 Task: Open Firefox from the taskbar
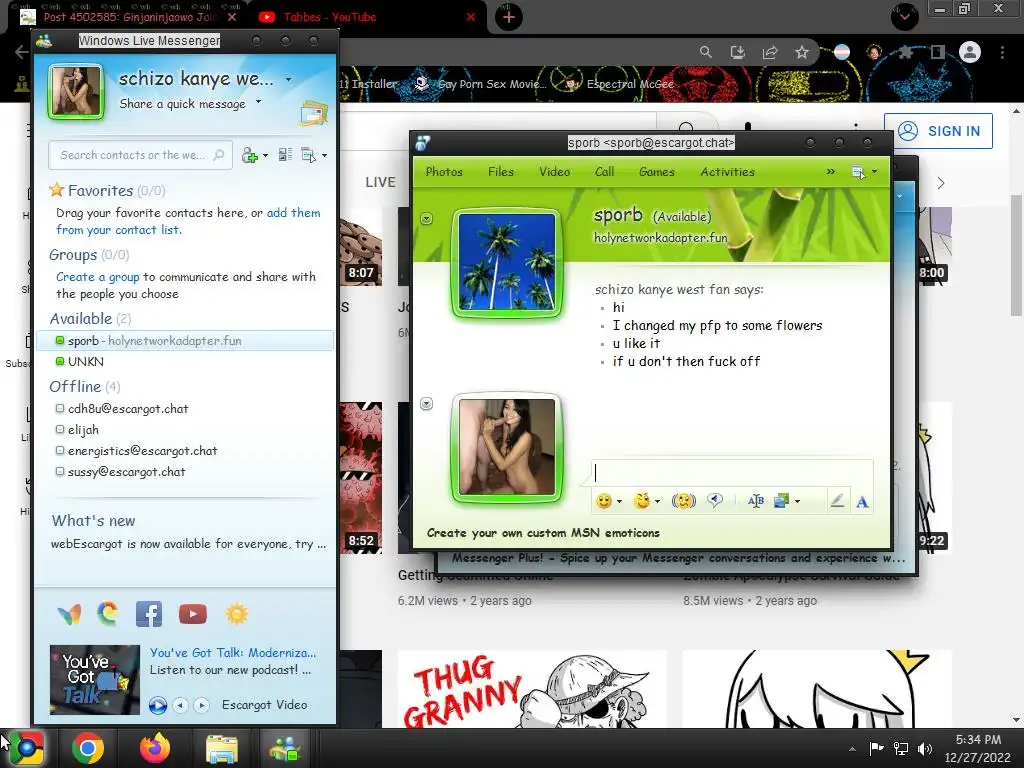click(x=155, y=748)
